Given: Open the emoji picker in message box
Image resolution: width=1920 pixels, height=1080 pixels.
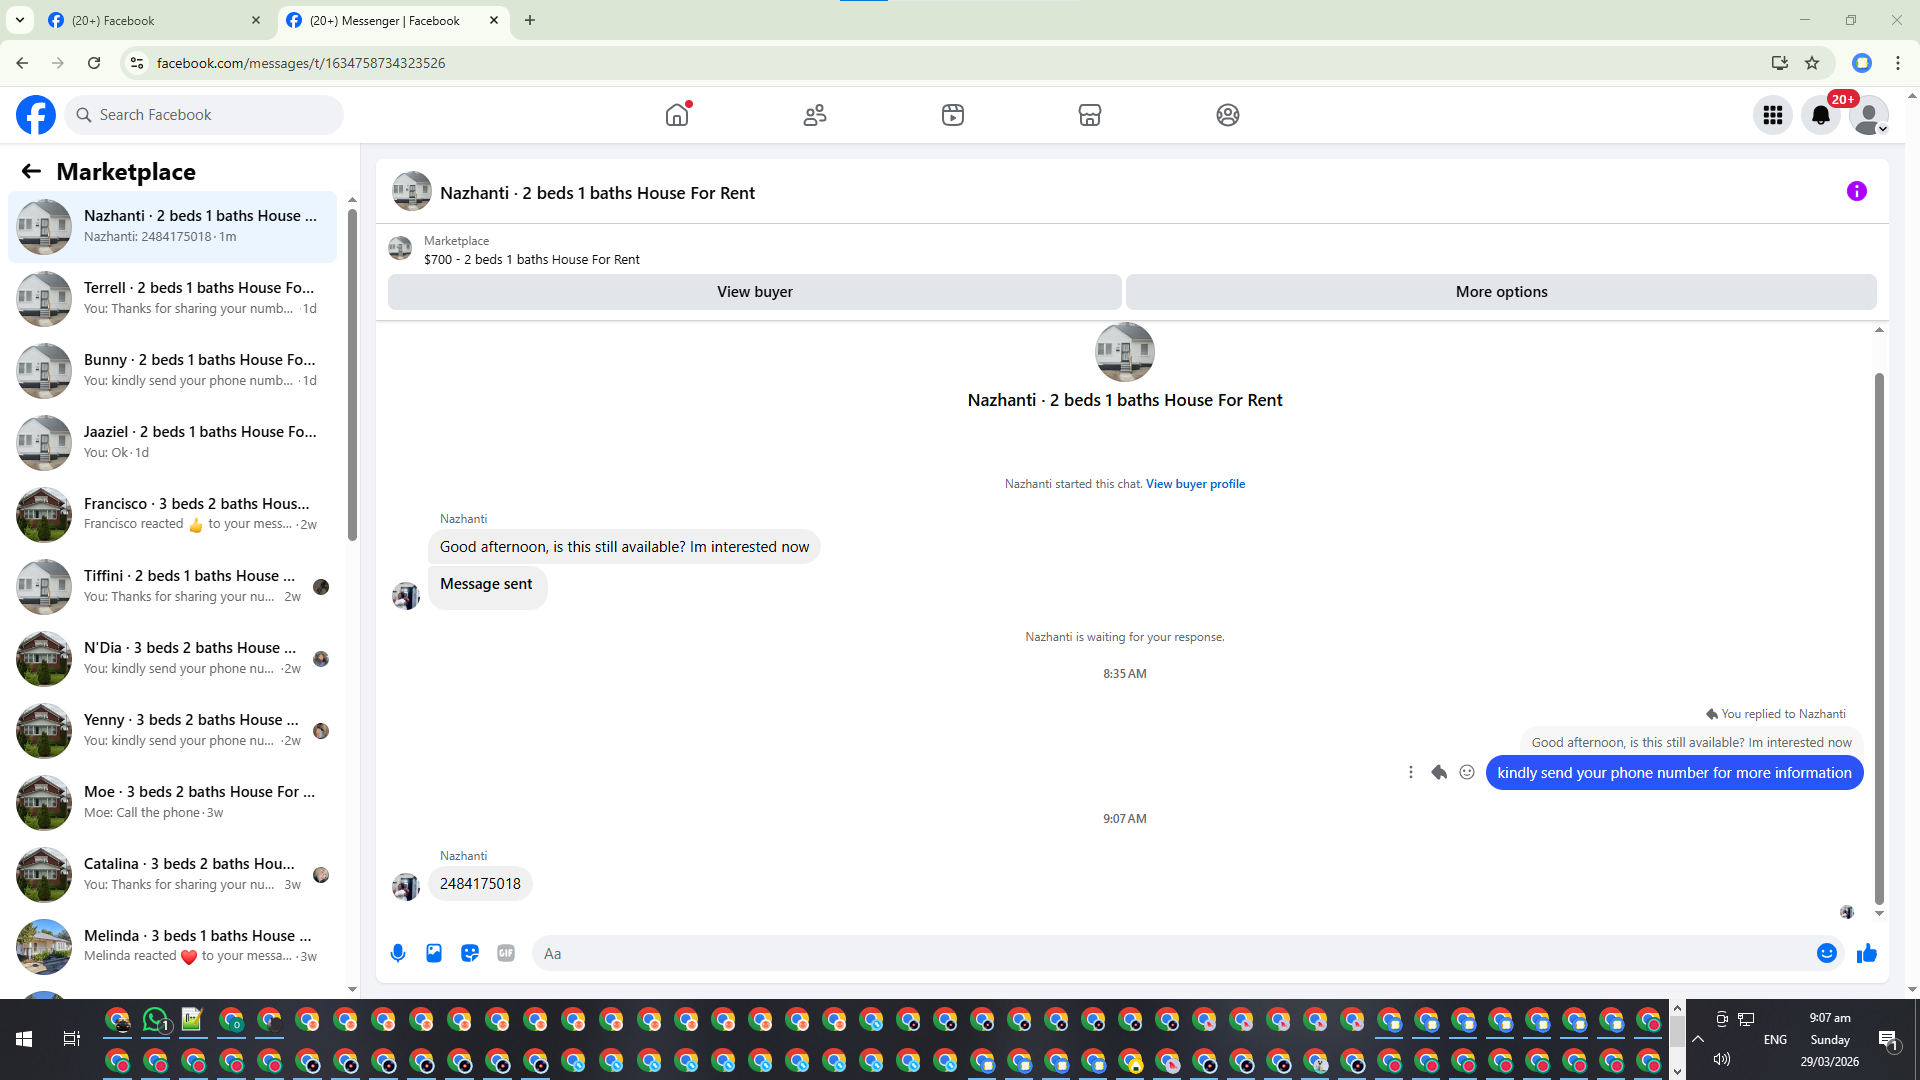Looking at the screenshot, I should [x=1827, y=953].
